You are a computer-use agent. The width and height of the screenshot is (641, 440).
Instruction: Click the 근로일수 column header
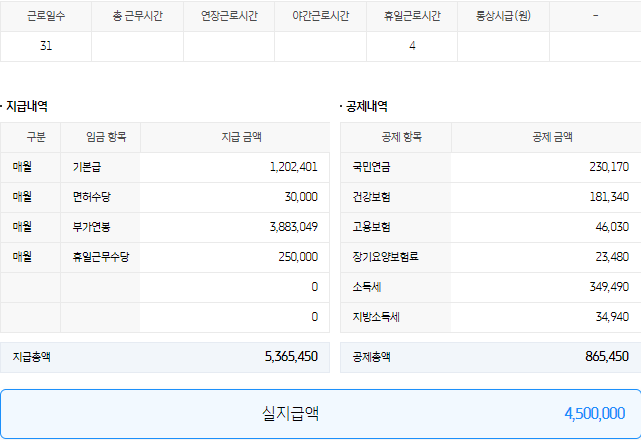coord(46,16)
